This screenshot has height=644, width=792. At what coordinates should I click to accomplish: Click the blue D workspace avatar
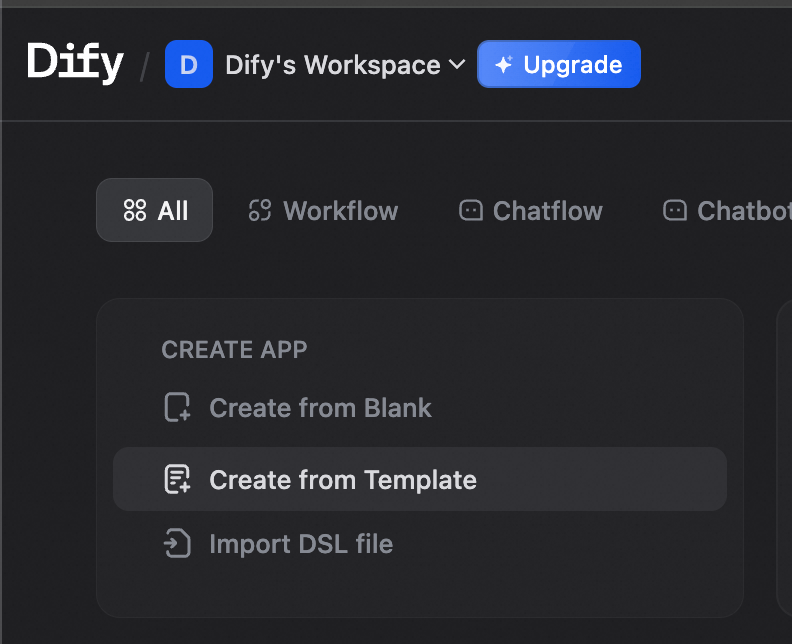(x=188, y=64)
